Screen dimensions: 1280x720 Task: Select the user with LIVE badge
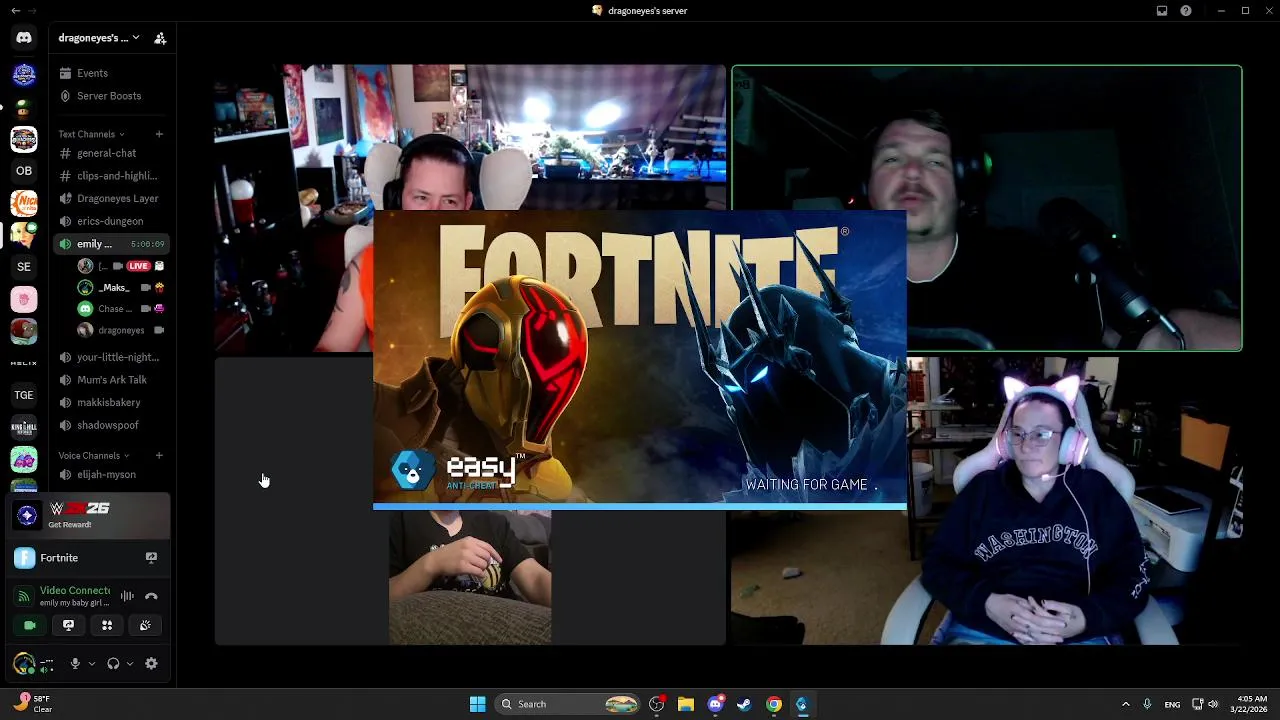click(x=121, y=266)
